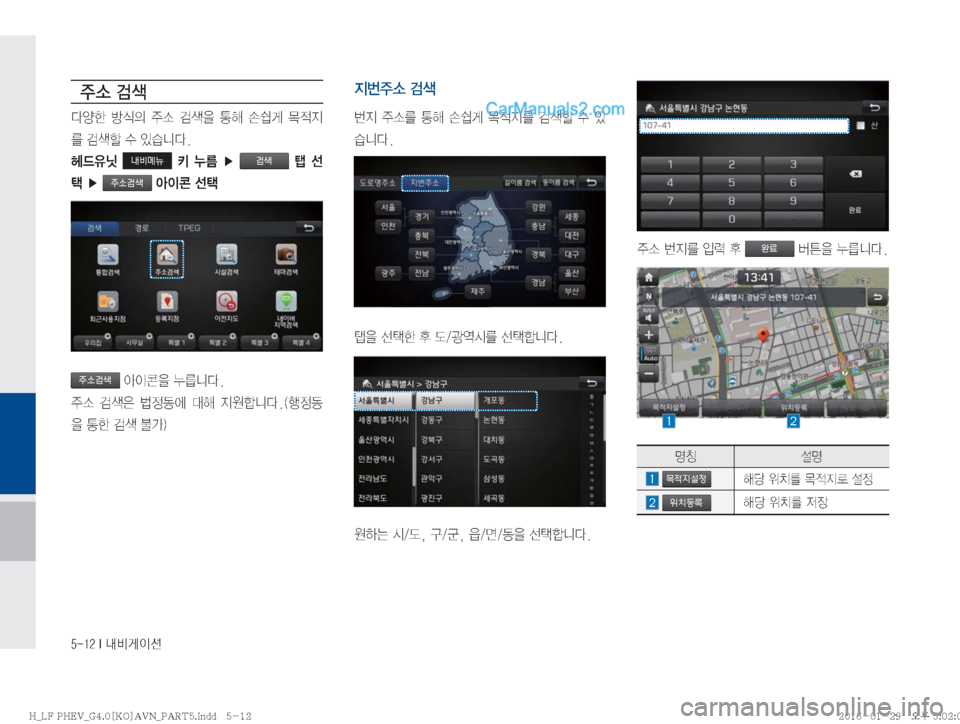Select 서울 on the province map

coord(388,207)
